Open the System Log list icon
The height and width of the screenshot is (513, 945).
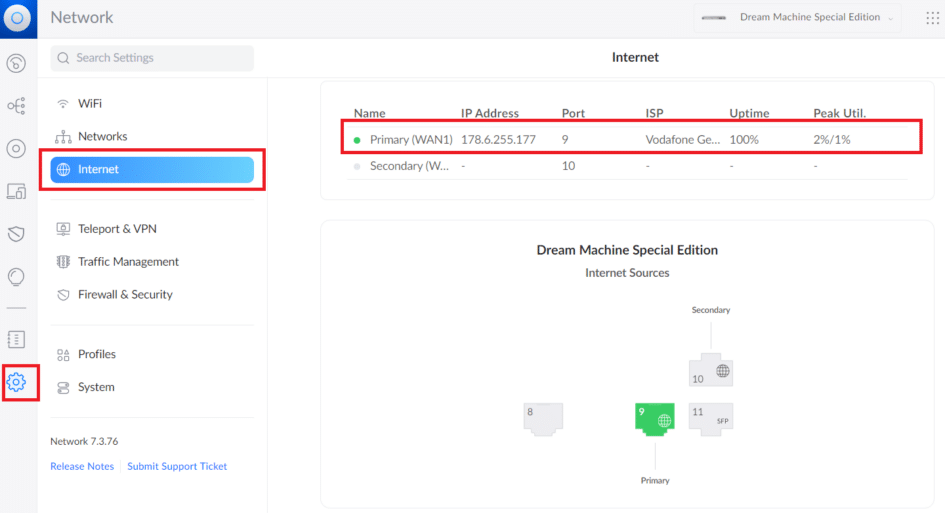(x=16, y=339)
